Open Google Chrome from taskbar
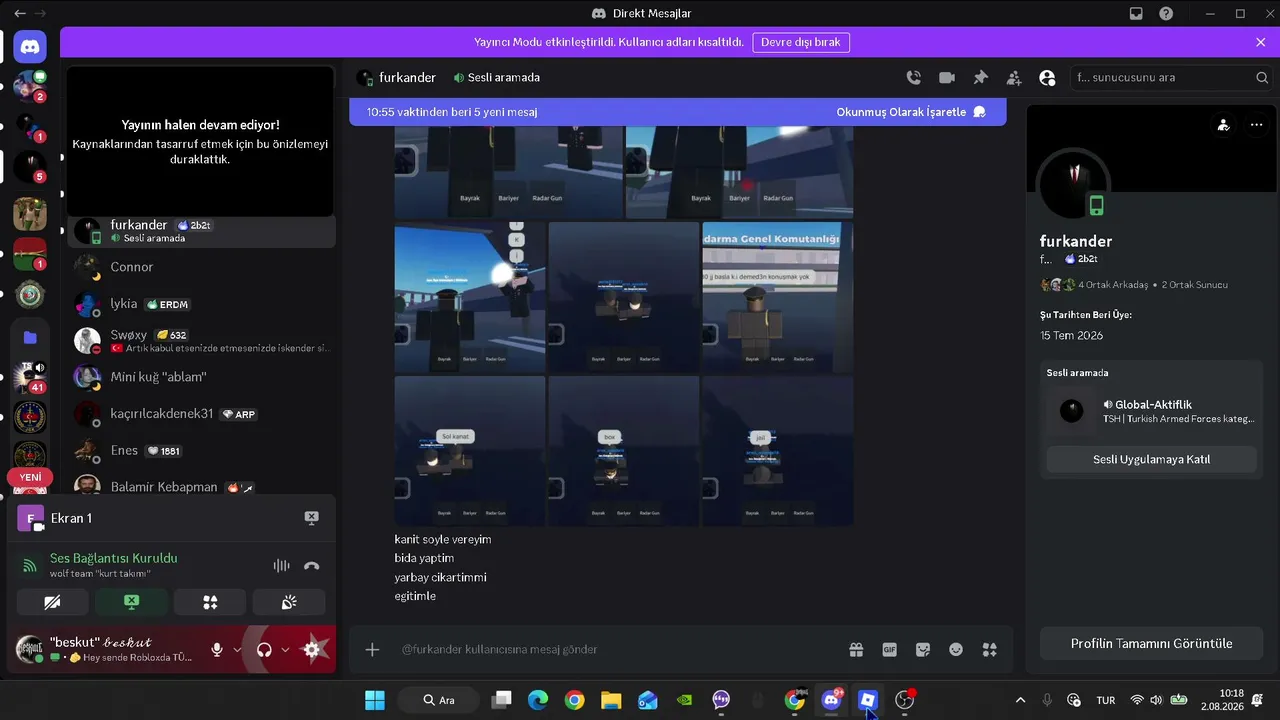This screenshot has height=720, width=1280. pos(574,700)
